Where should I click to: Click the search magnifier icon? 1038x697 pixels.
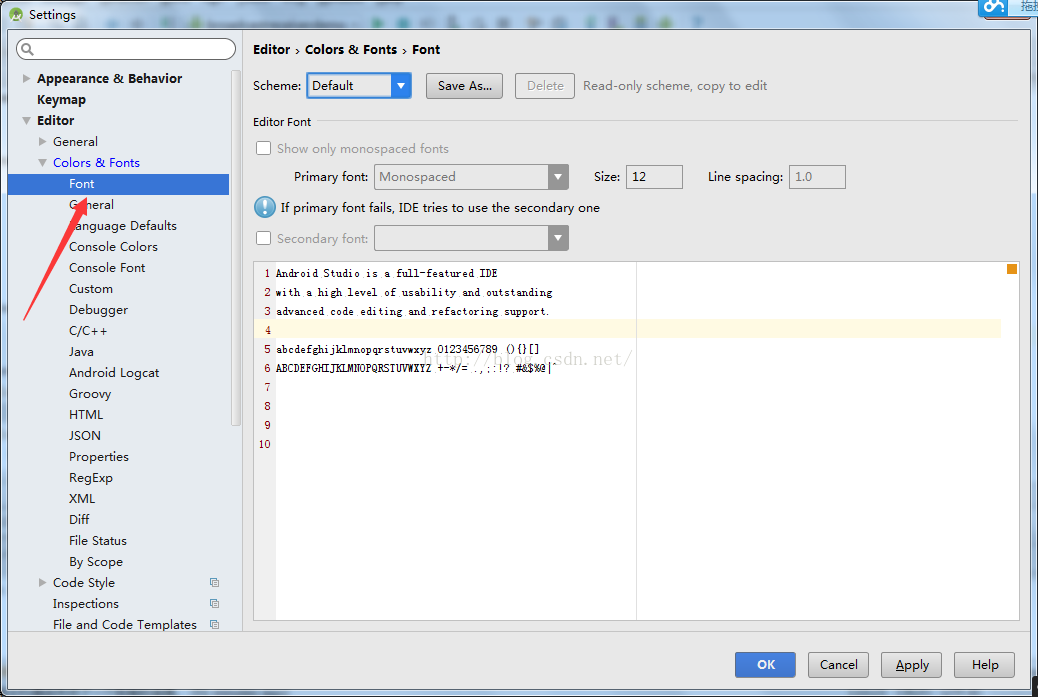click(27, 49)
